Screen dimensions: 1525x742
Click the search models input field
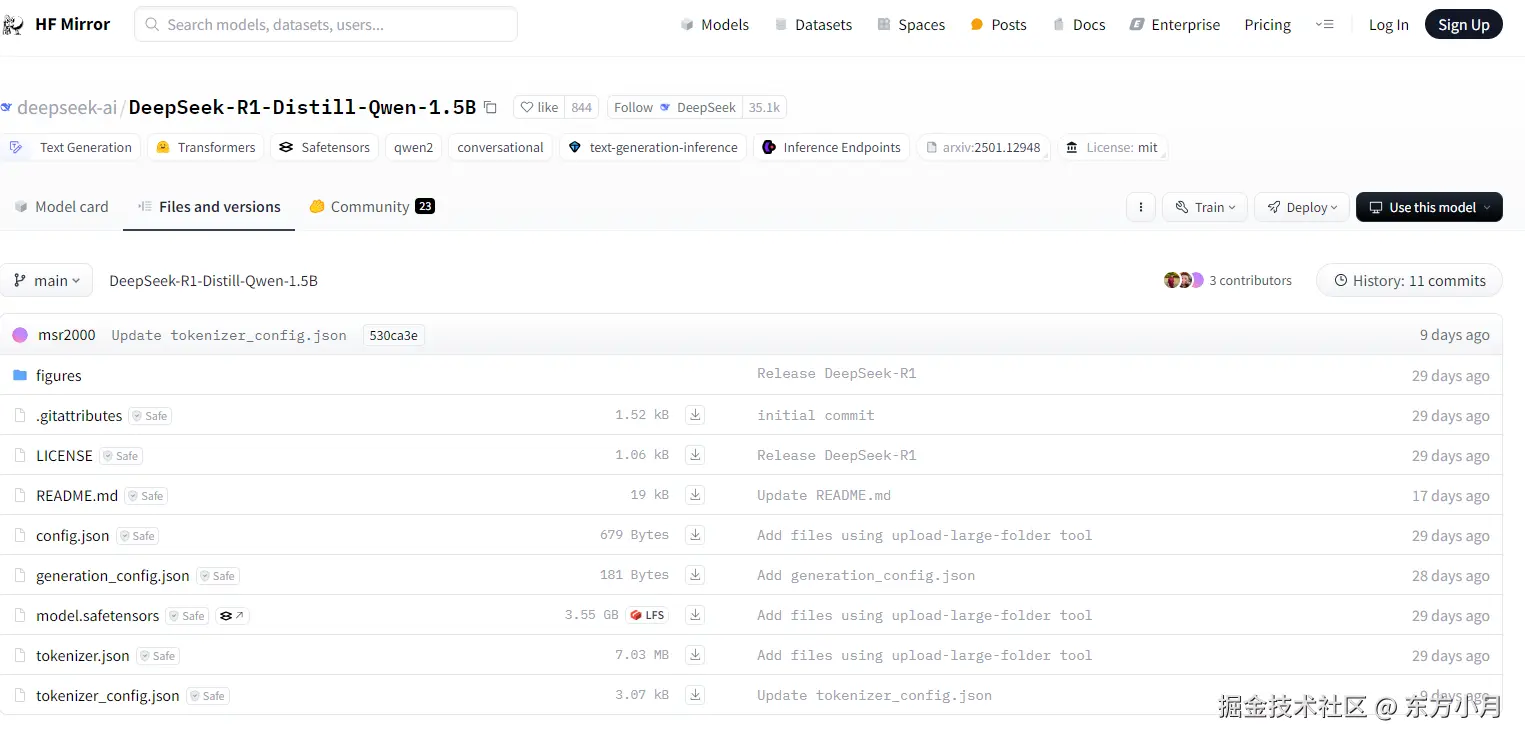pos(326,24)
